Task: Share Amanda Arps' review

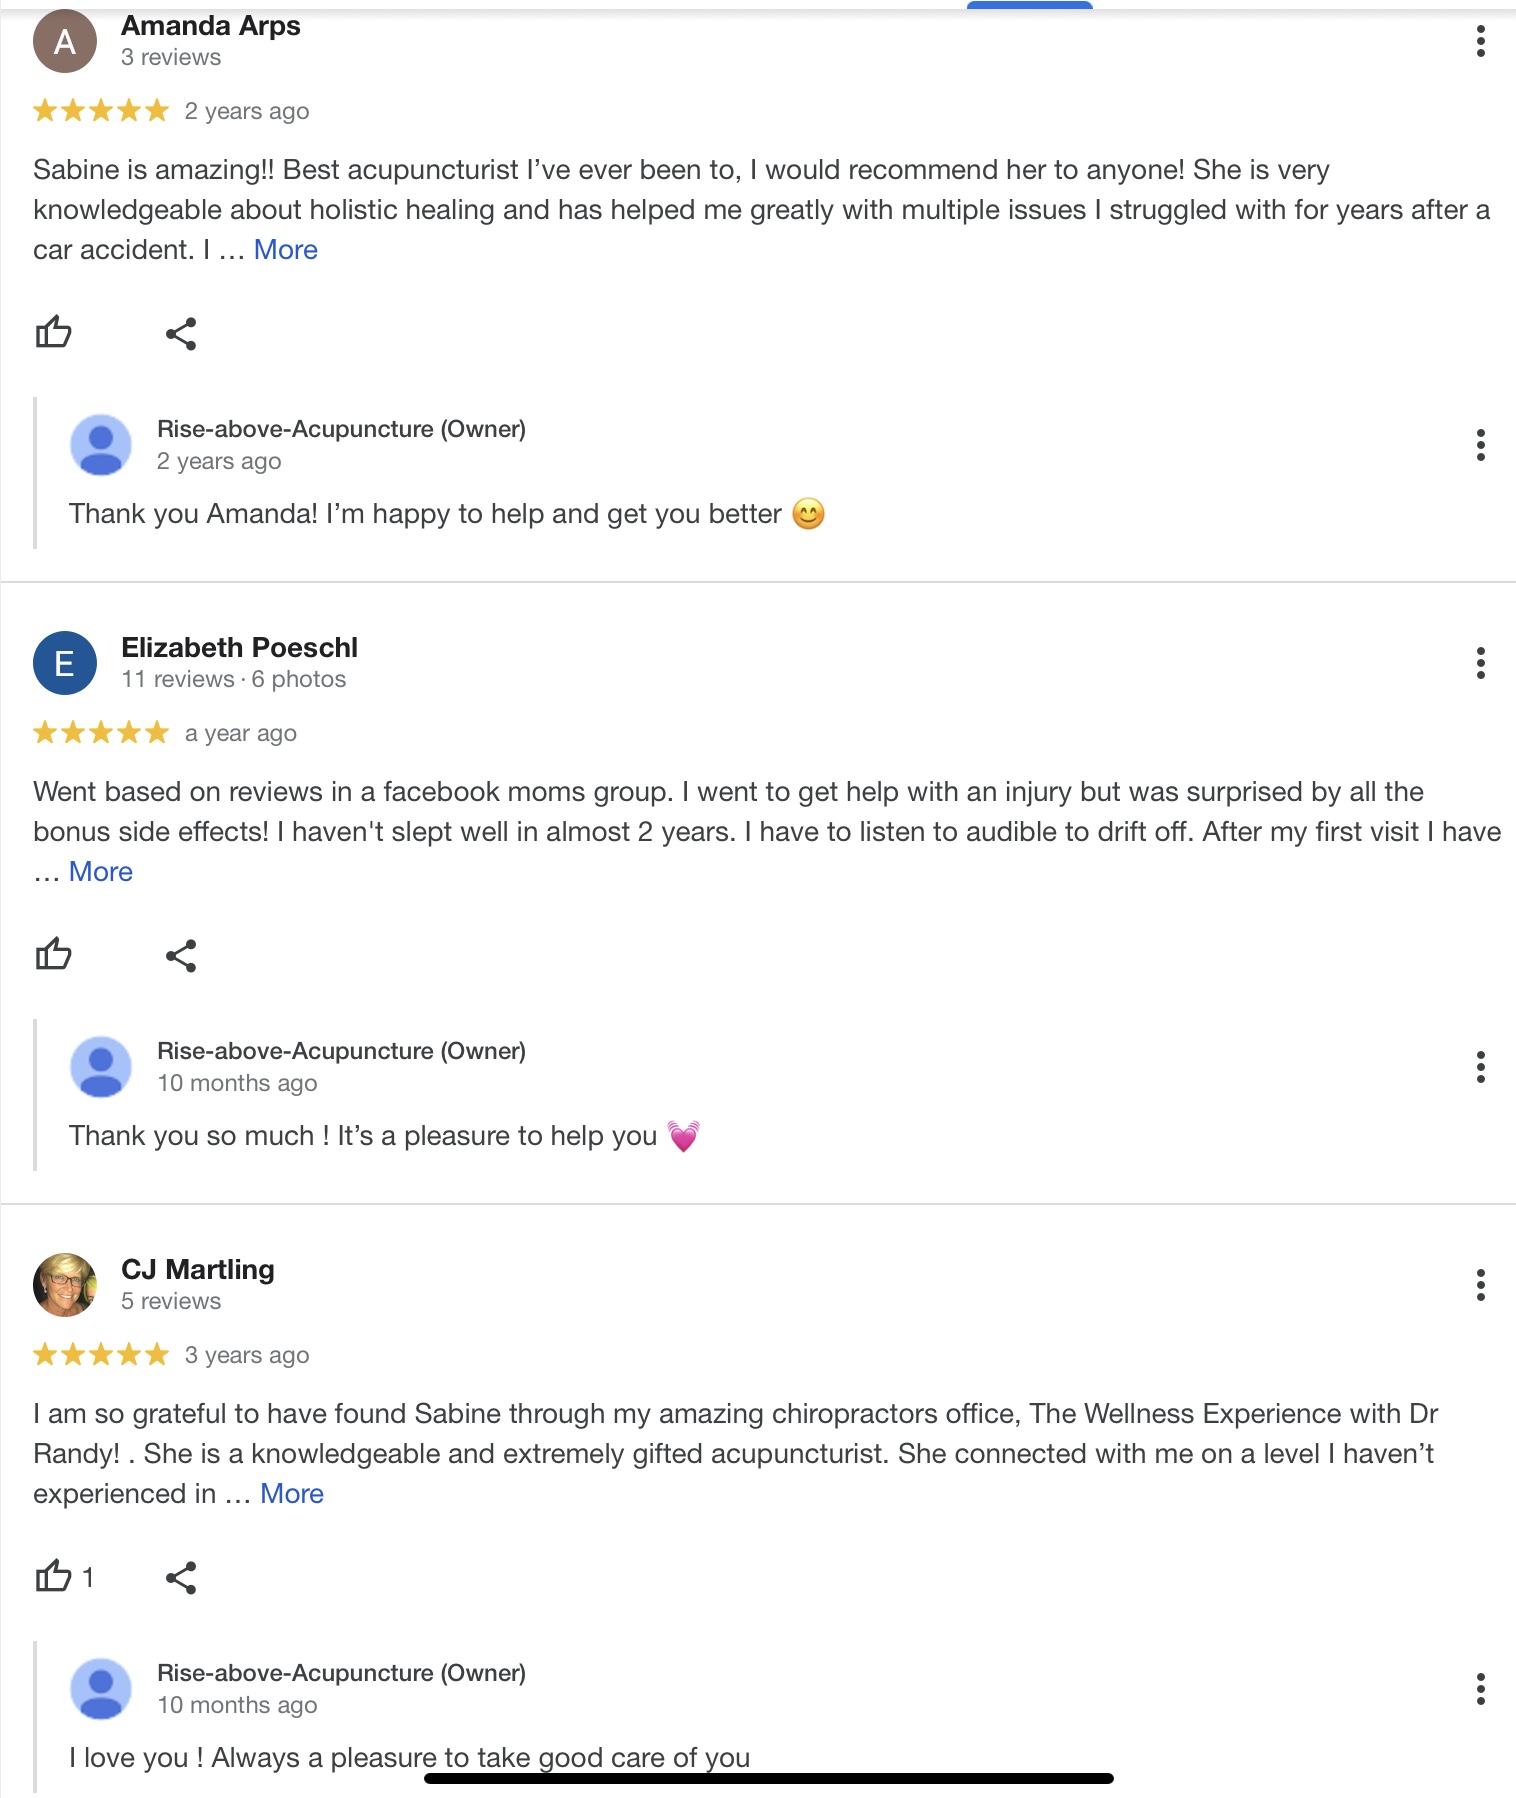Action: [181, 334]
